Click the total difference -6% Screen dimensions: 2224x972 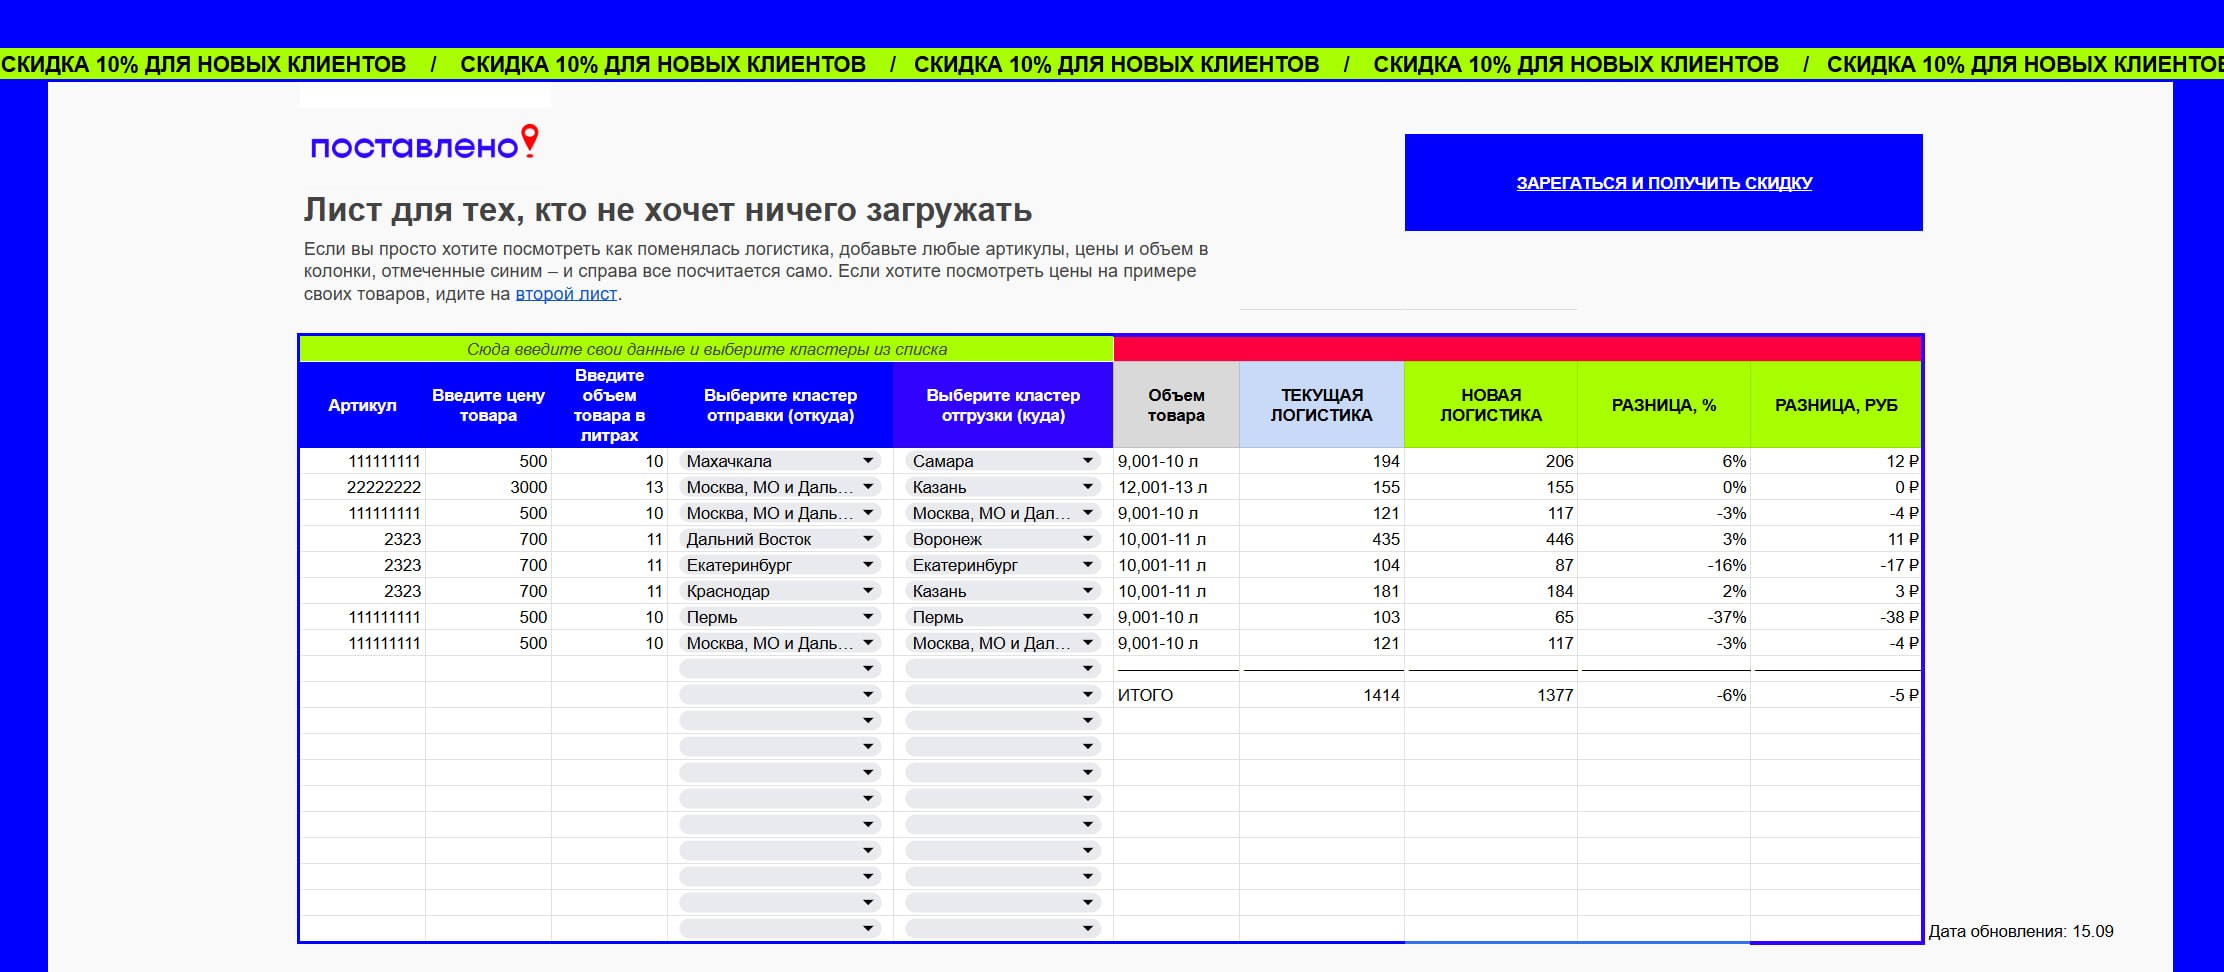pyautogui.click(x=1664, y=695)
